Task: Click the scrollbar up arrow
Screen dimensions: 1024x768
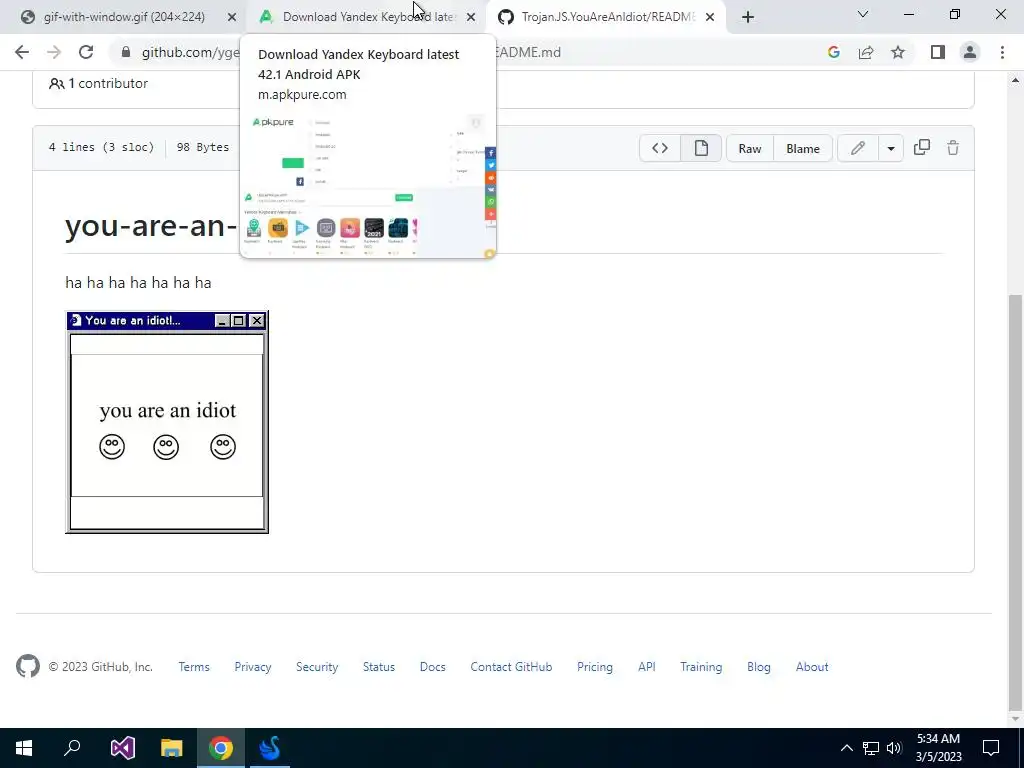Action: [x=1015, y=80]
